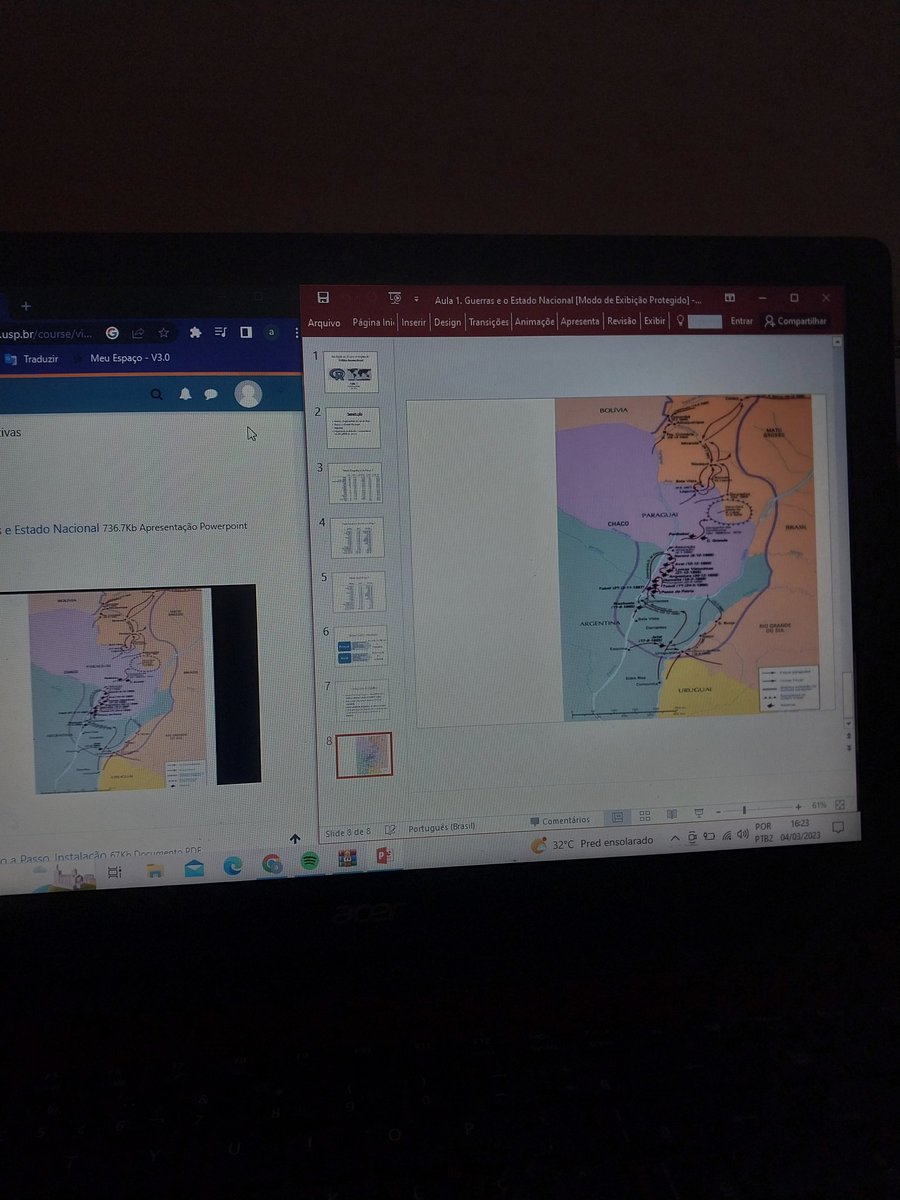
Task: Open Quick Access Toolbar customize arrow
Action: point(415,299)
